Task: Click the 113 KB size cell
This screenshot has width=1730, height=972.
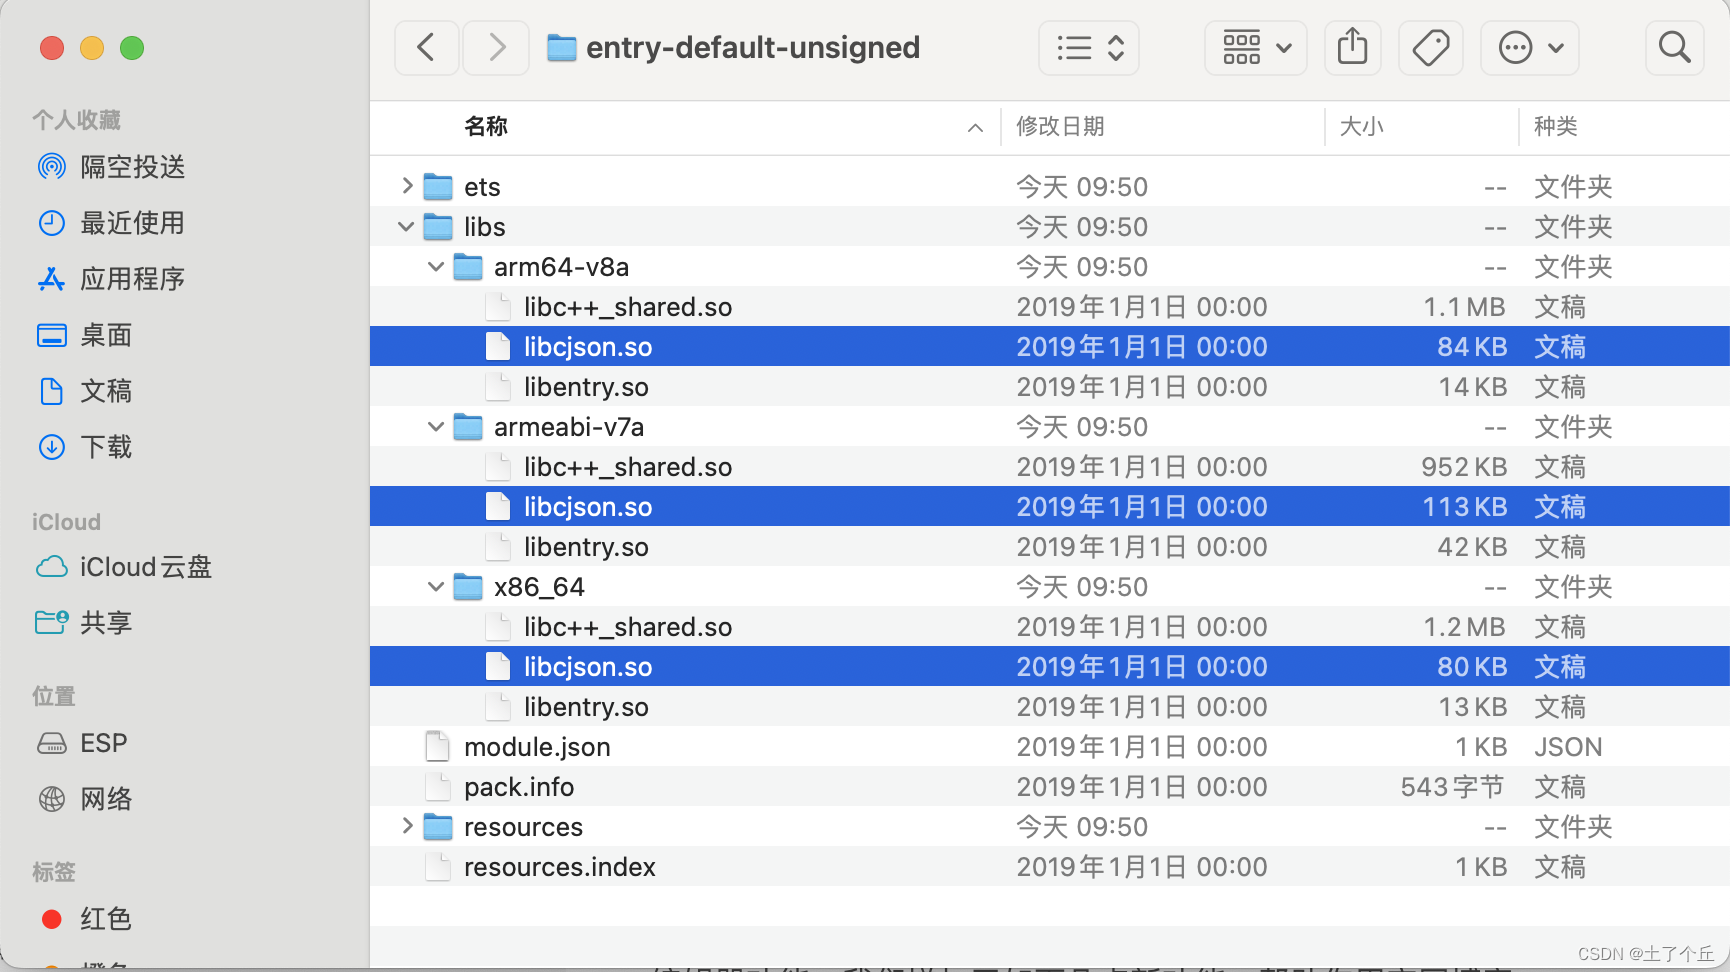Action: pyautogui.click(x=1465, y=507)
